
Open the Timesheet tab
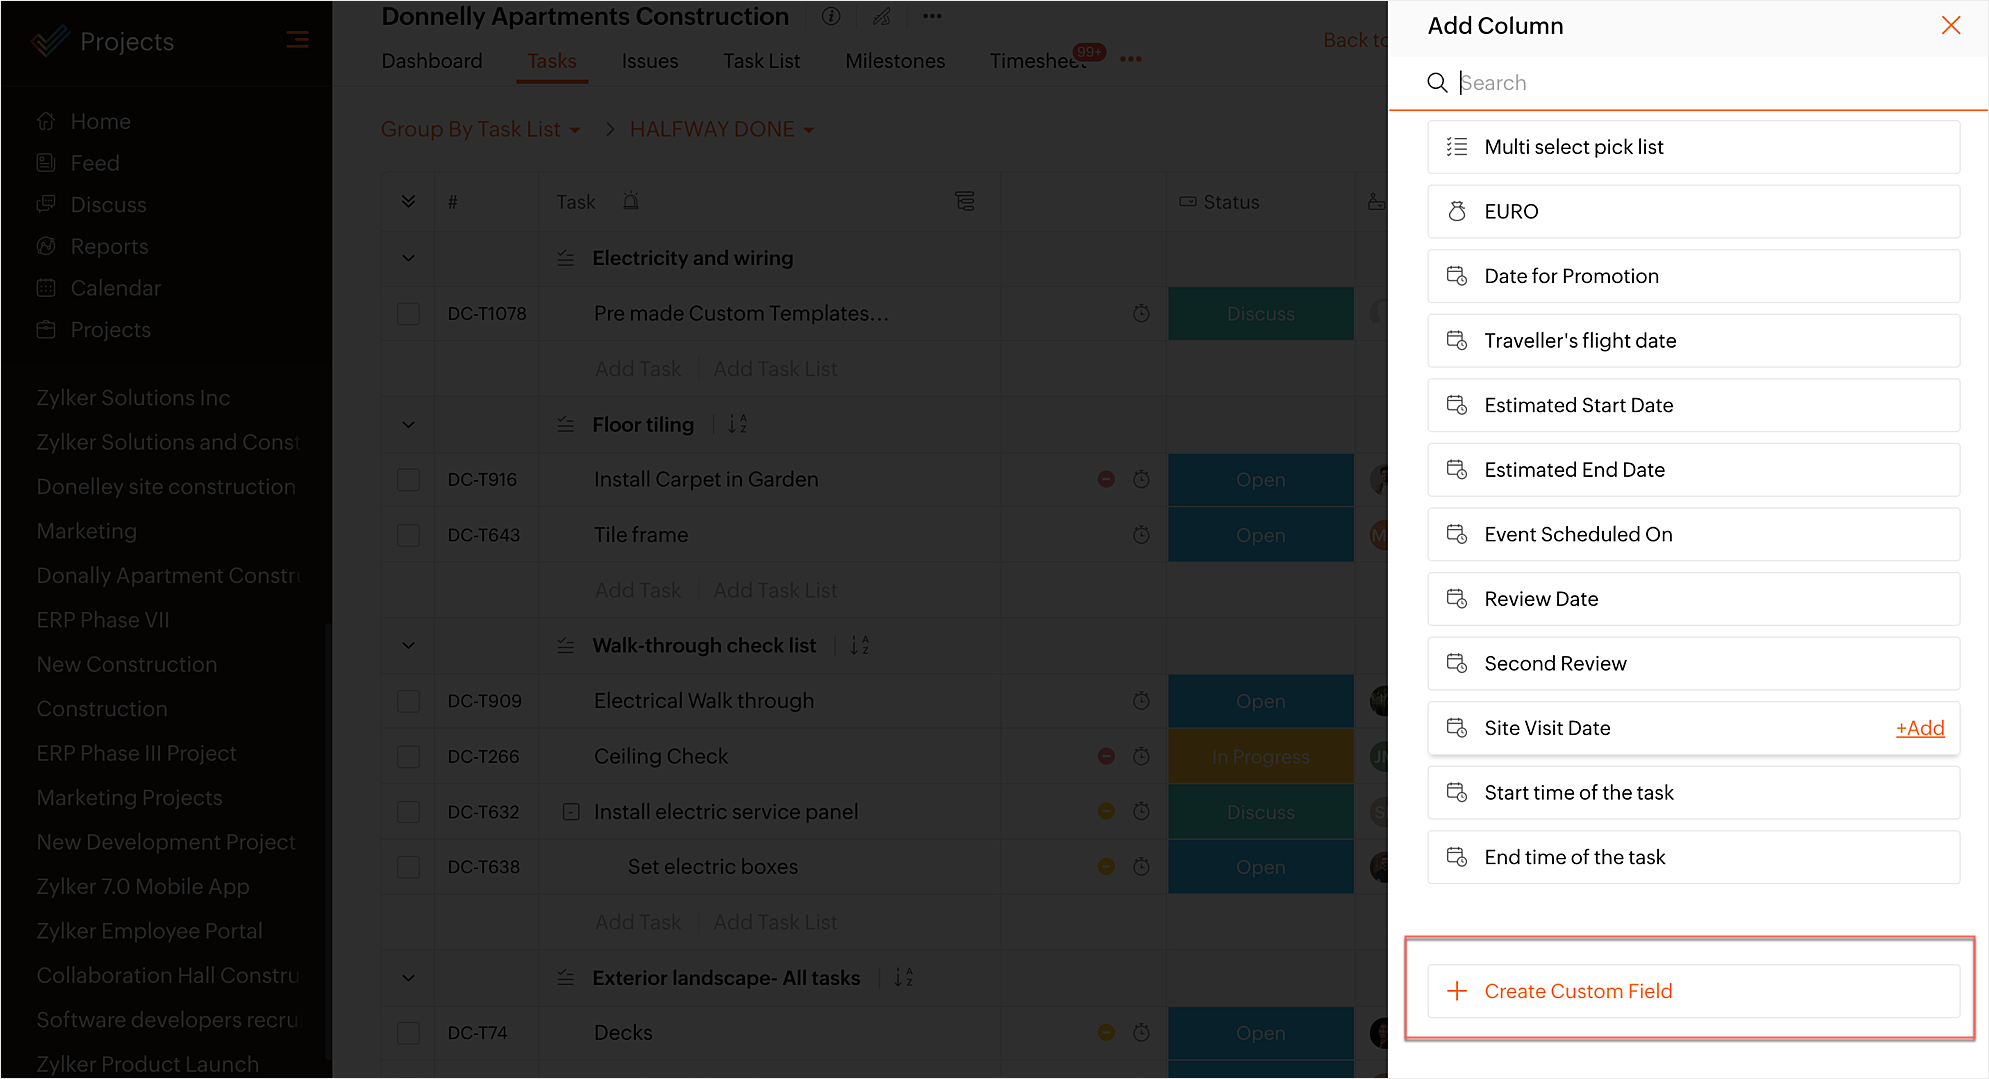point(1038,61)
